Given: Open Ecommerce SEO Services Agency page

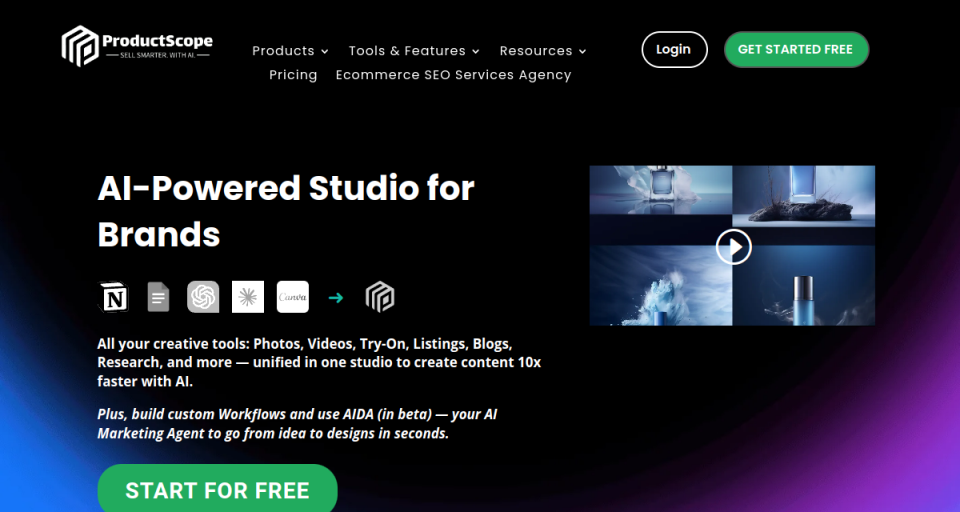Looking at the screenshot, I should pyautogui.click(x=454, y=75).
